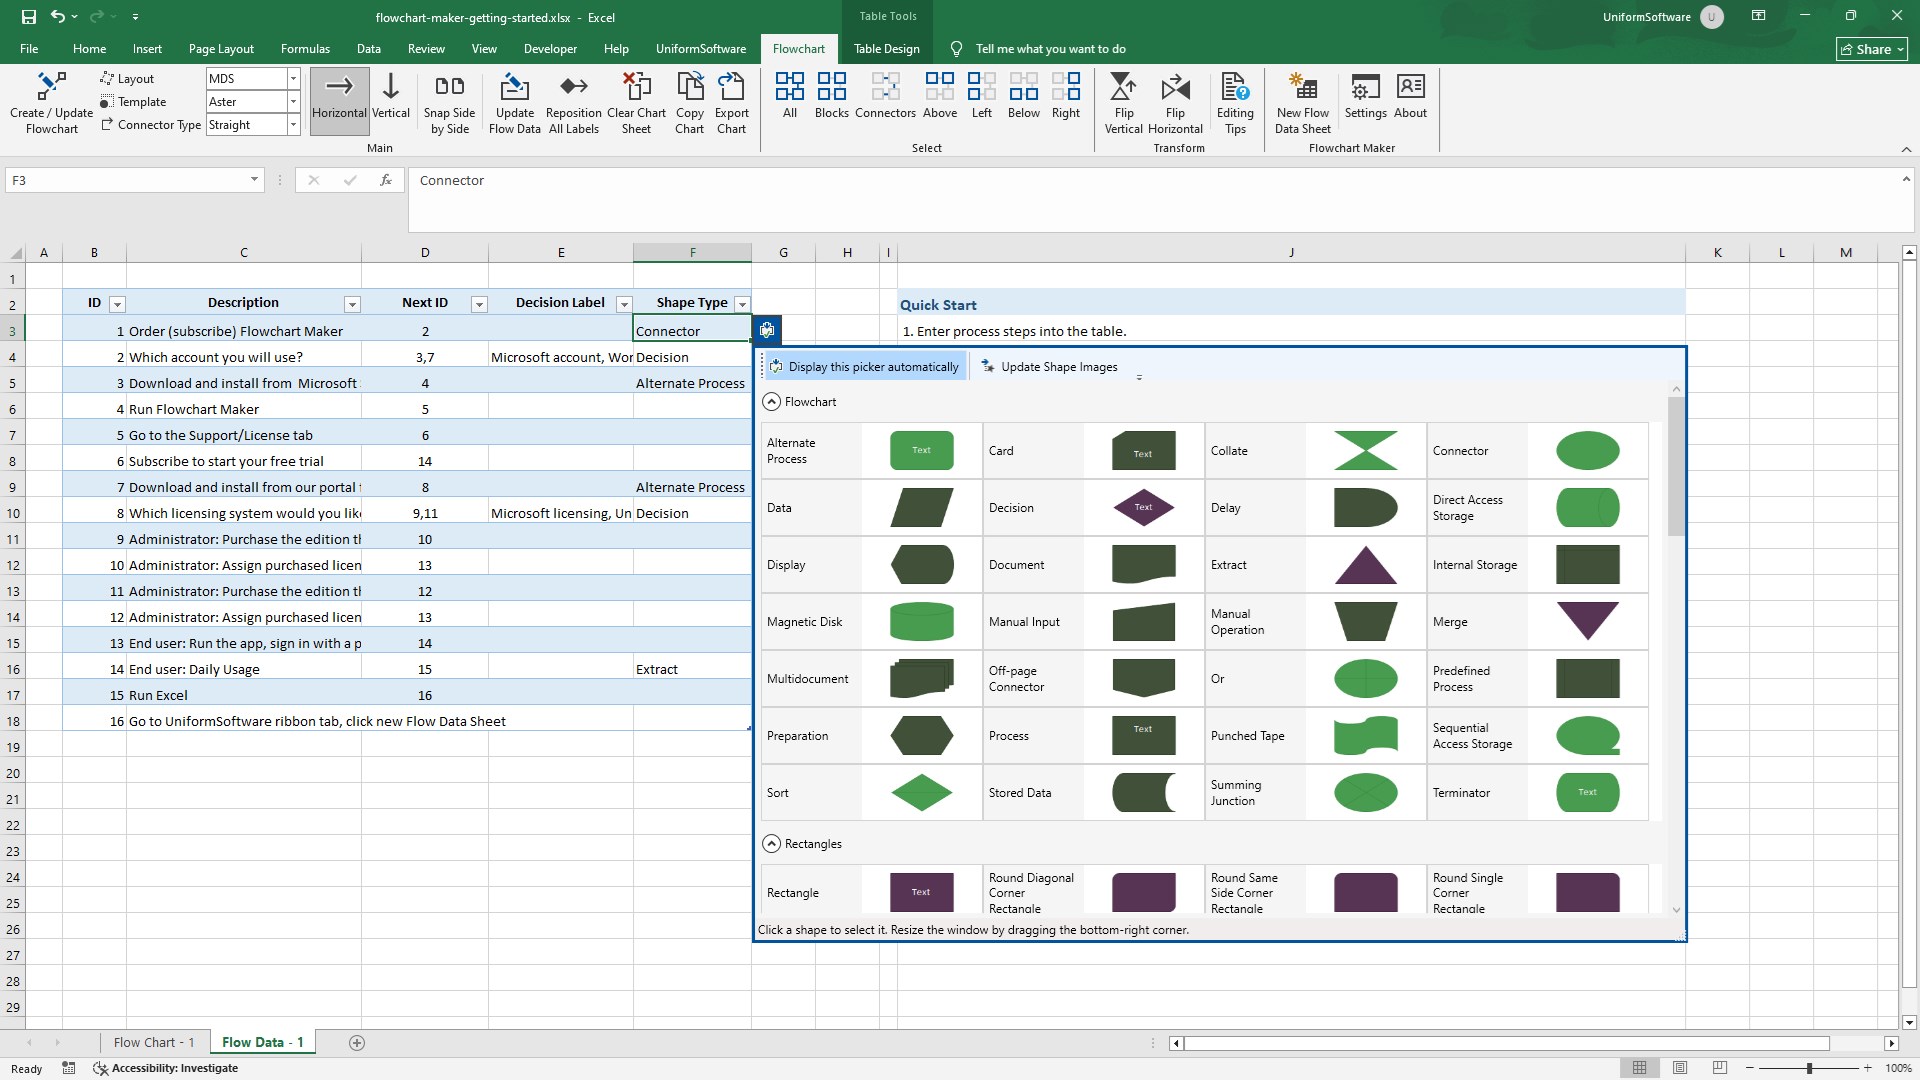Click New Flow Data Sheet icon
The height and width of the screenshot is (1080, 1920).
click(x=1302, y=89)
